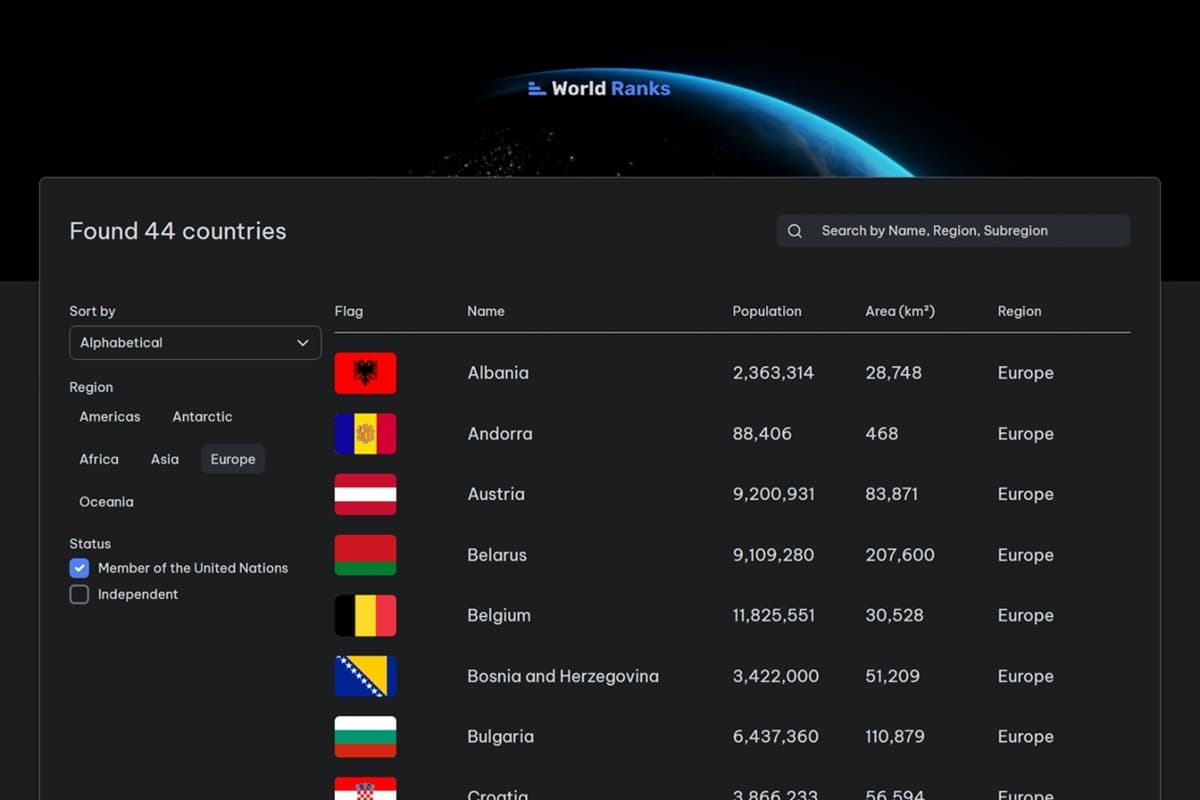Image resolution: width=1200 pixels, height=800 pixels.
Task: Open the Belgium country row
Action: (x=732, y=615)
